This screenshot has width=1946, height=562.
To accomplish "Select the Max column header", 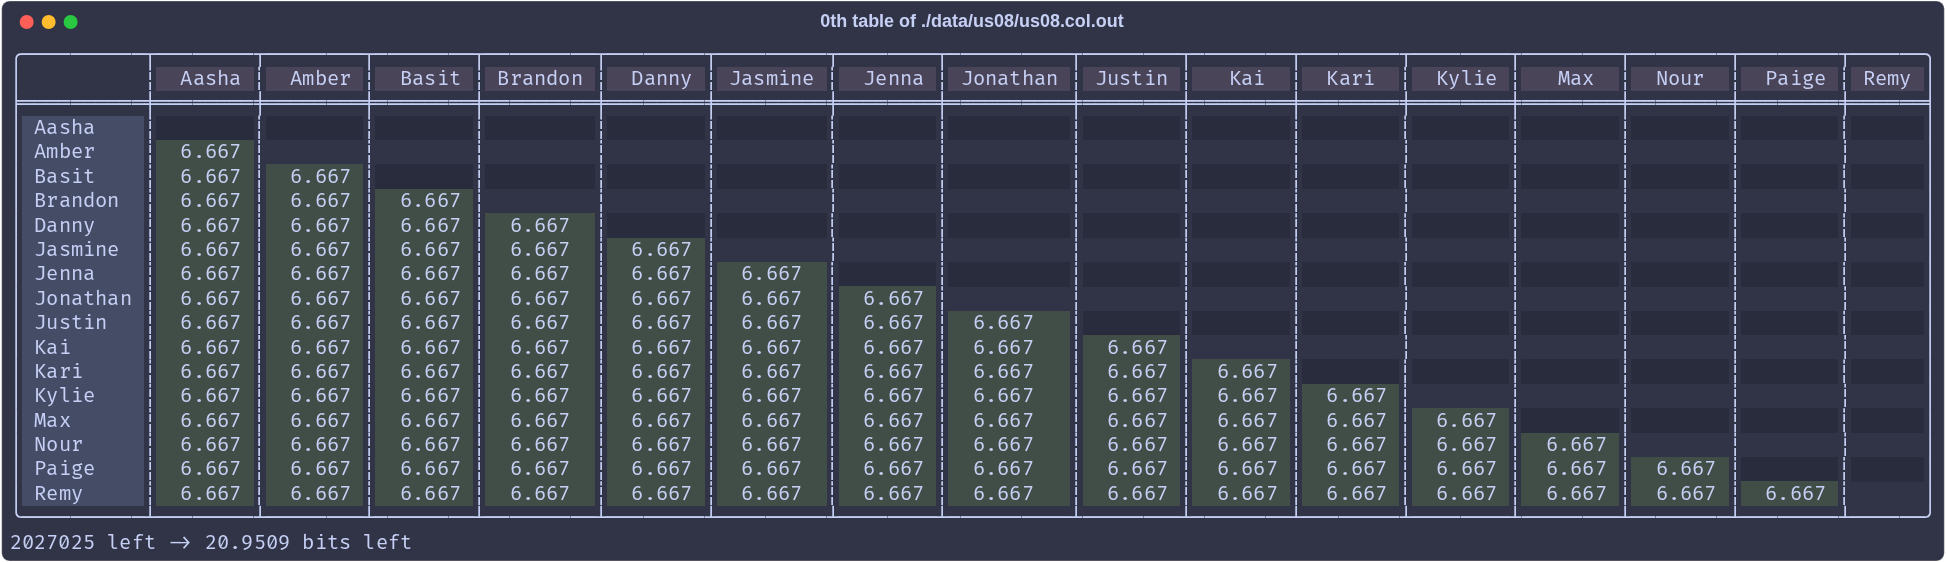I will point(1570,79).
